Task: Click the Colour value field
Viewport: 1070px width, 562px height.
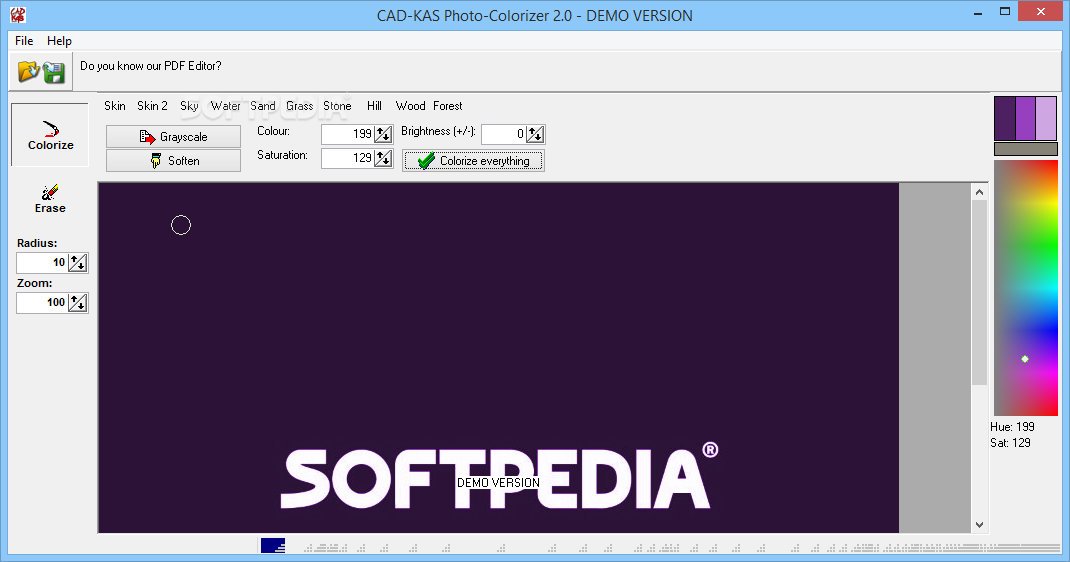Action: coord(348,134)
